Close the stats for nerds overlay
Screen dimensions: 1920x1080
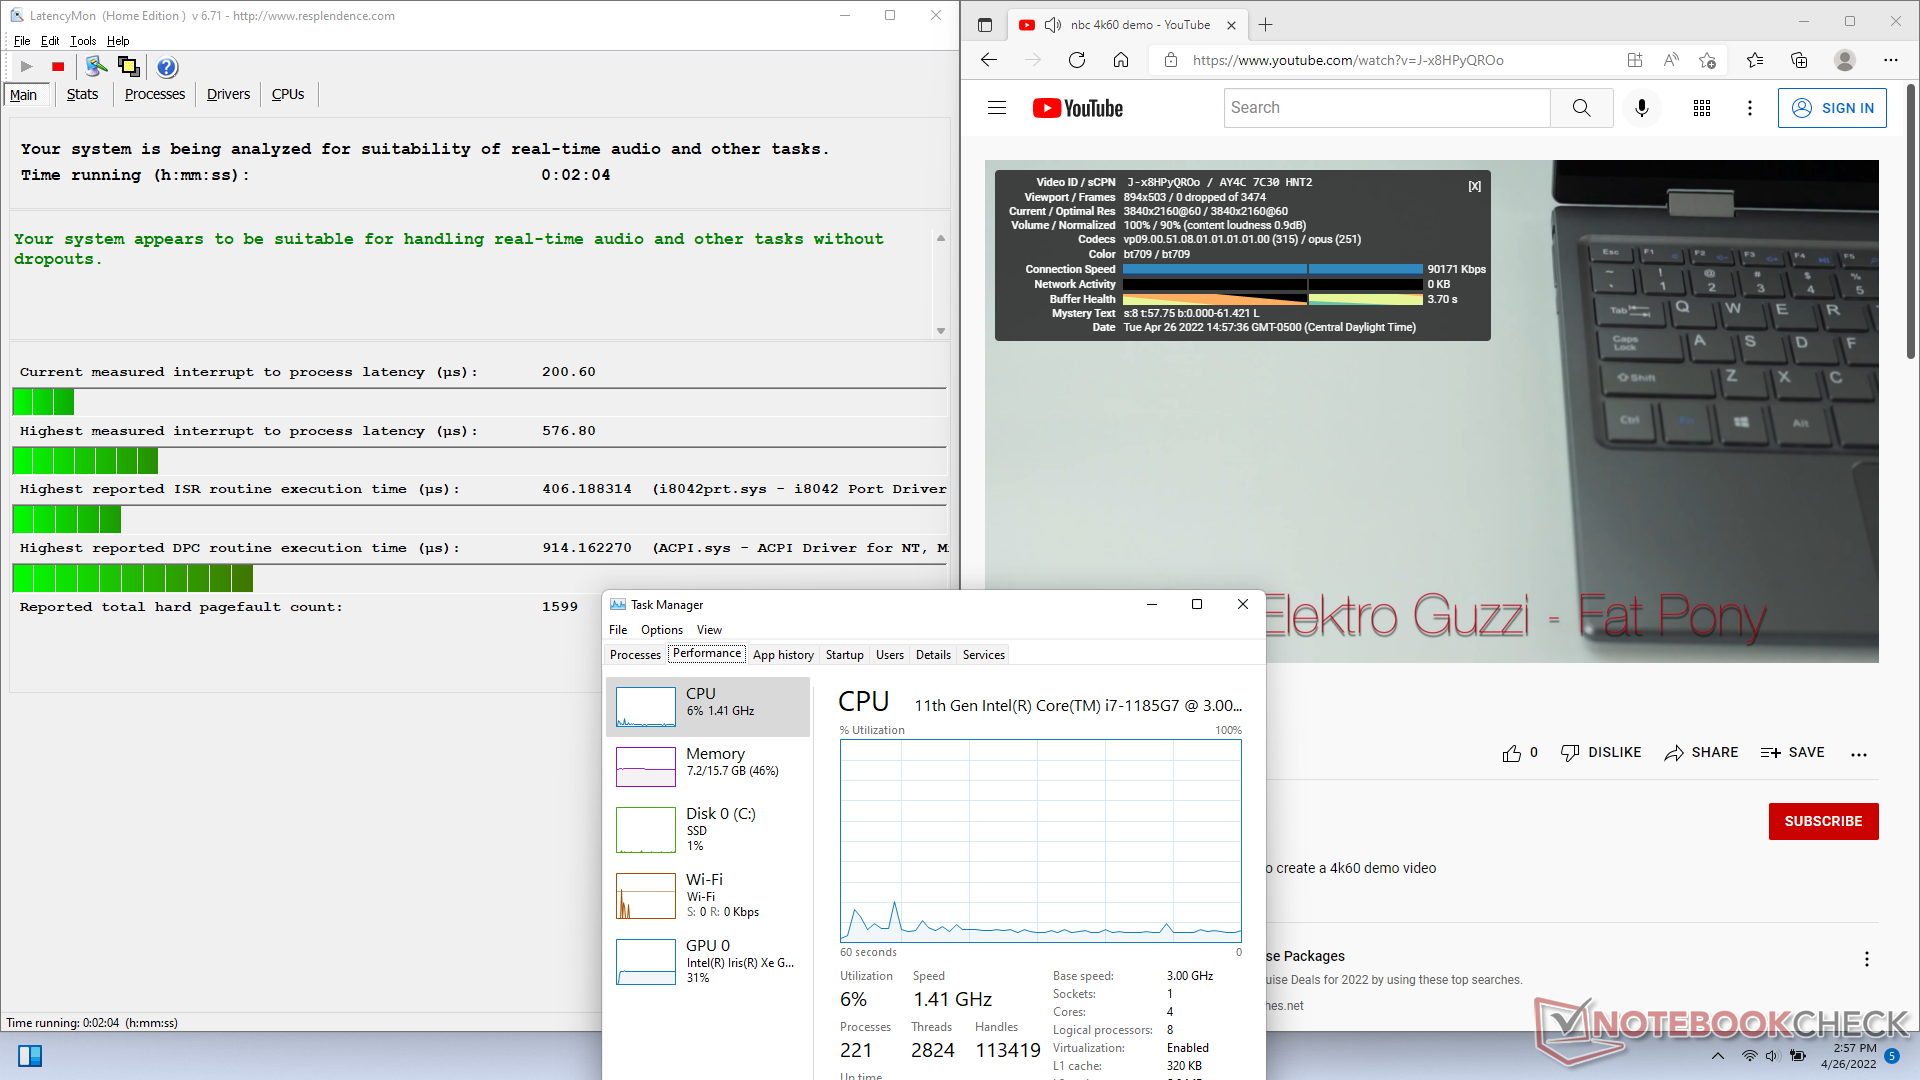[1474, 186]
